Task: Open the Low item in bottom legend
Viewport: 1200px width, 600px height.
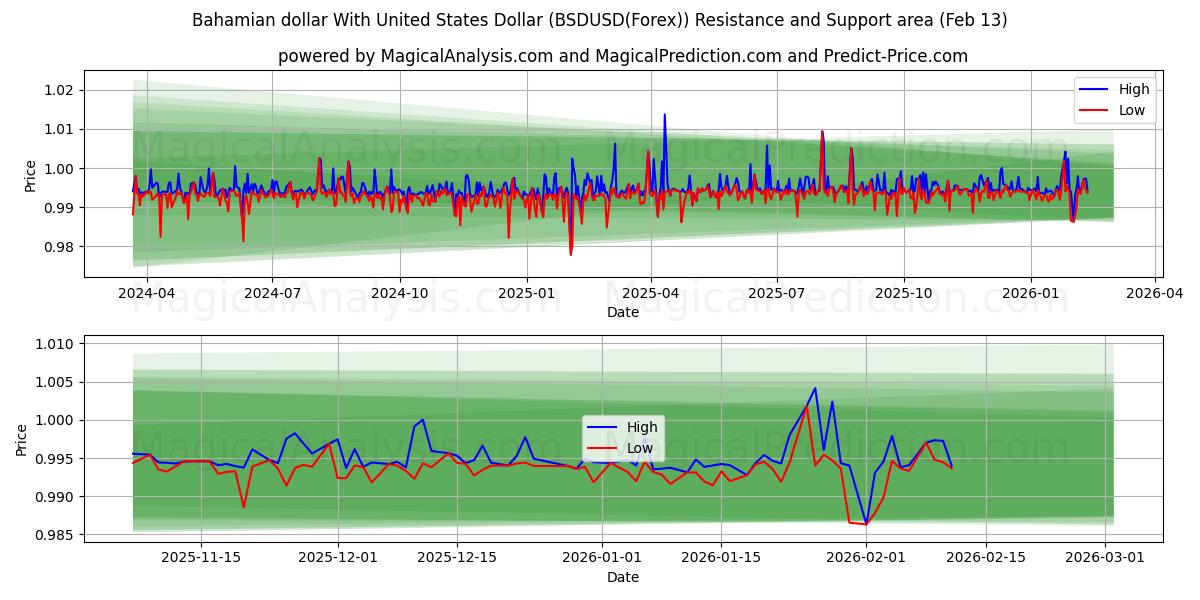Action: tap(640, 448)
